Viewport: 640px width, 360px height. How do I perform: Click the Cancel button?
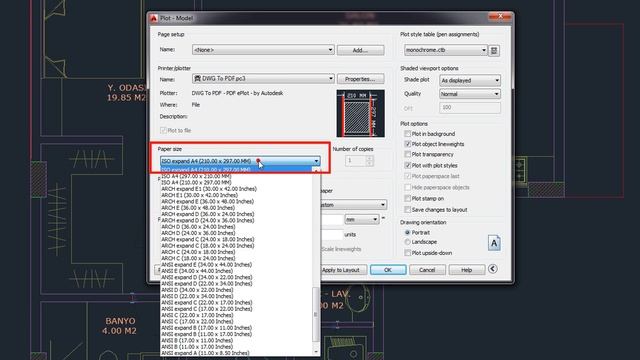point(427,270)
